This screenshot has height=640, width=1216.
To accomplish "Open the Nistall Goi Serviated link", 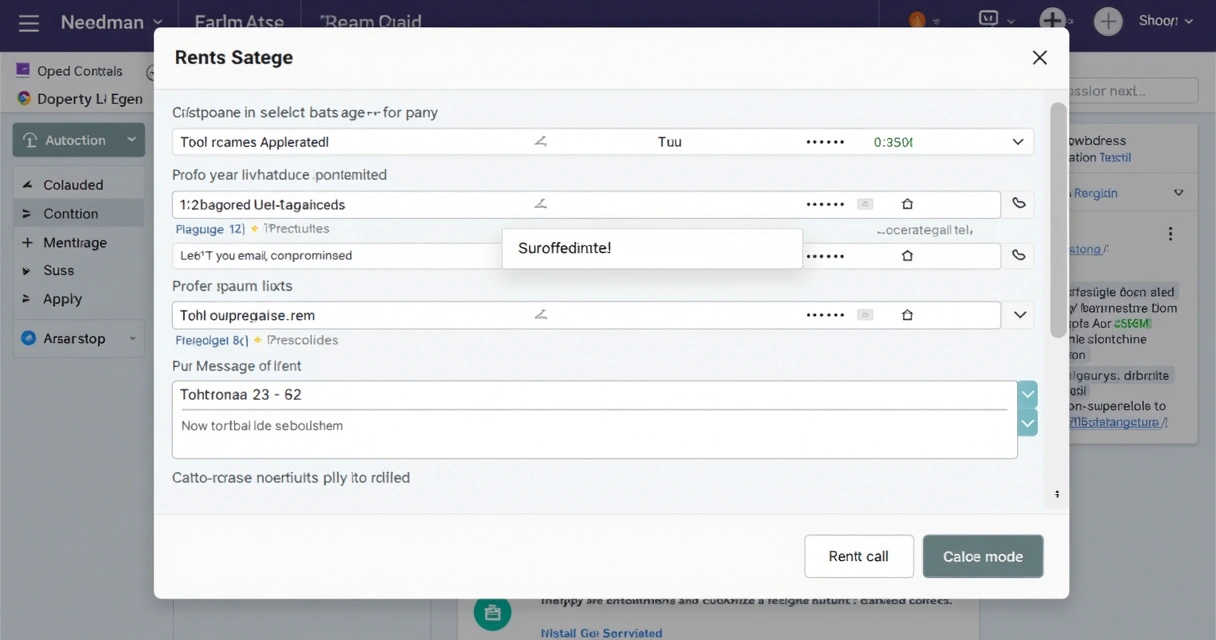I will point(601,633).
